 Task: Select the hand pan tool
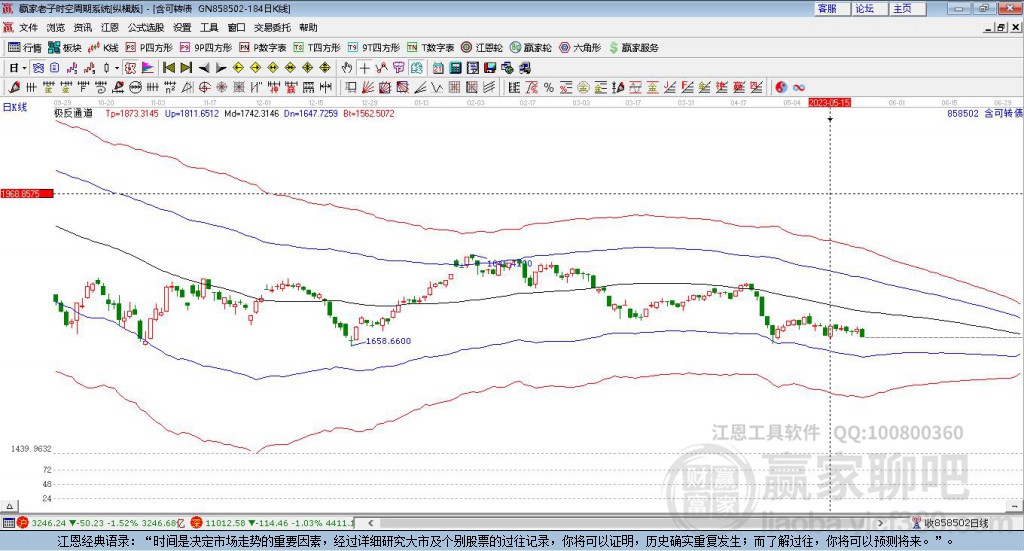(x=347, y=68)
